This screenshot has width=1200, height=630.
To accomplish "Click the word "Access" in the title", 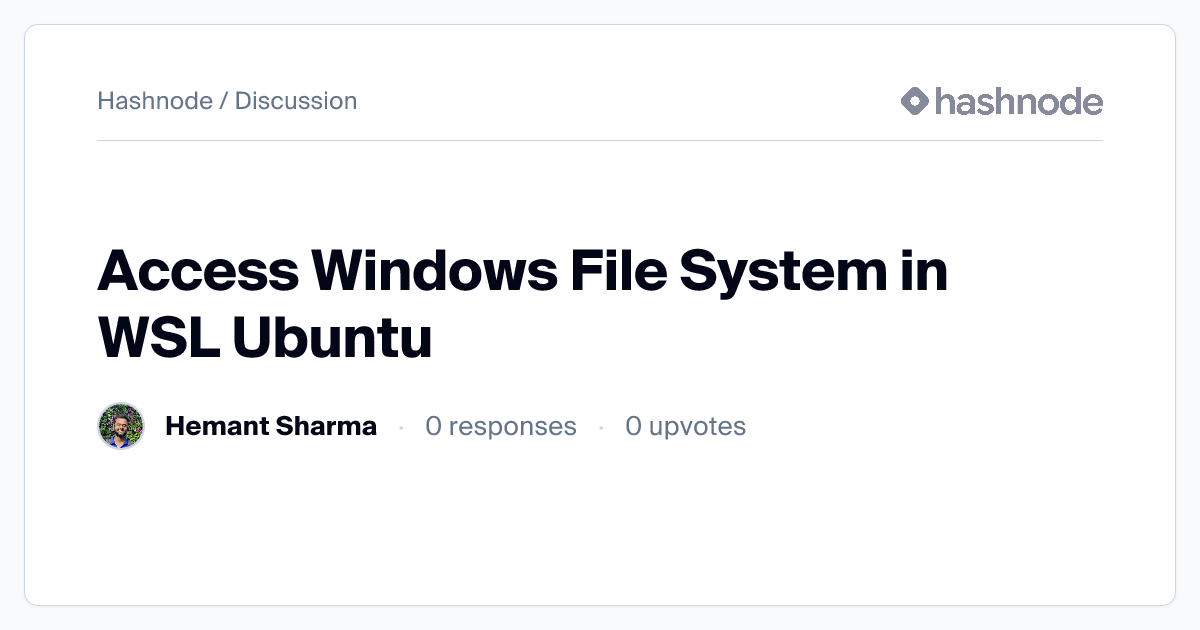I will coord(199,270).
